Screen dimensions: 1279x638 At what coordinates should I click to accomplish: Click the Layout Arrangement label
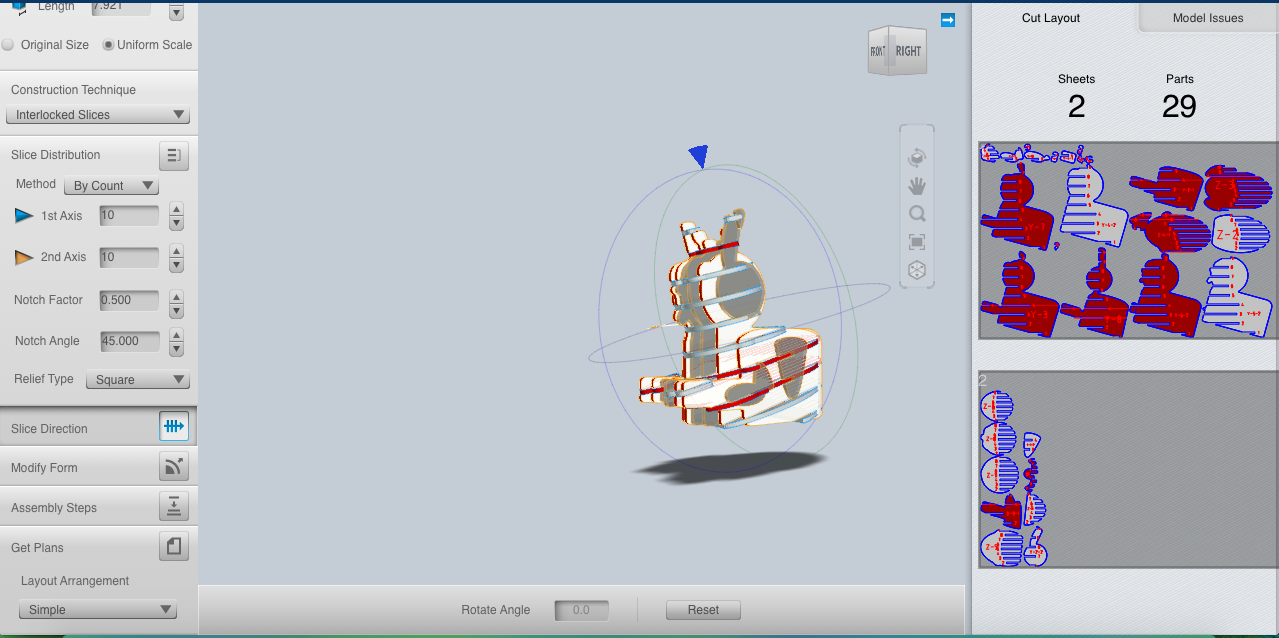pyautogui.click(x=75, y=581)
